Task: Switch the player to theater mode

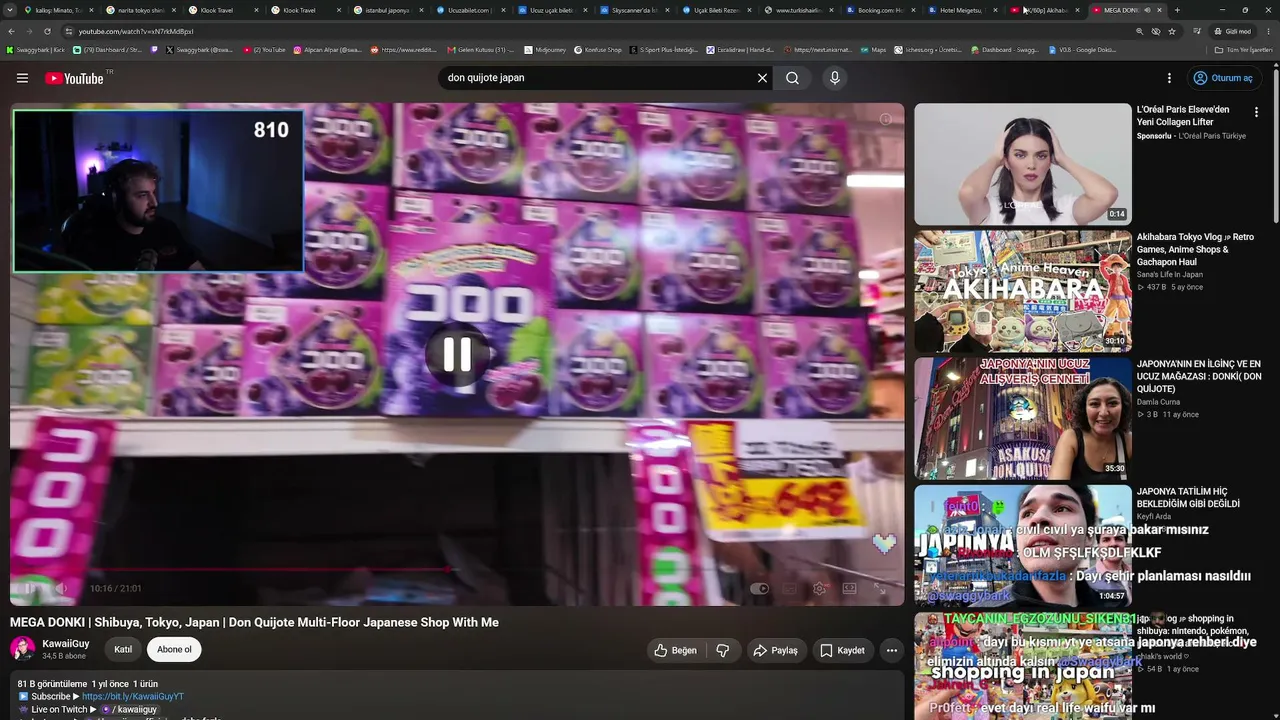Action: 850,589
